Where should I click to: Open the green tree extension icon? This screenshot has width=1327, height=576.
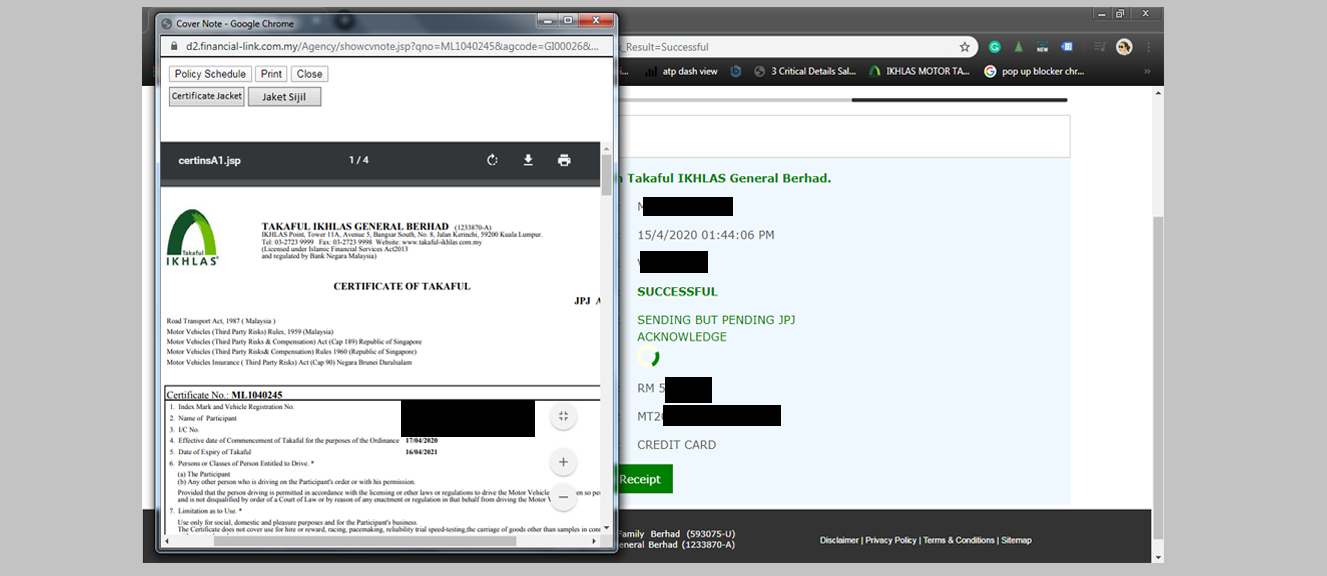point(1019,47)
